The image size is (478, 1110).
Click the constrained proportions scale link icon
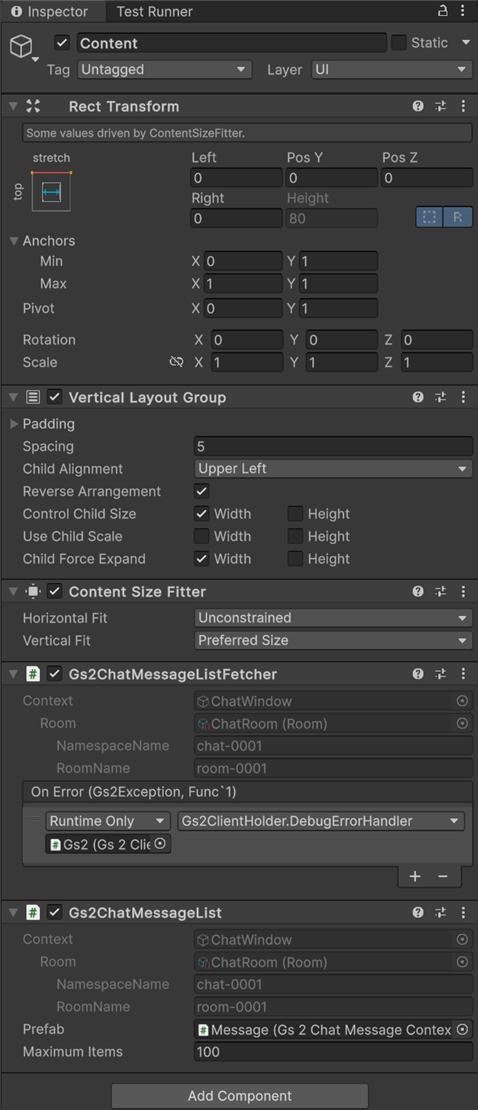(x=176, y=362)
